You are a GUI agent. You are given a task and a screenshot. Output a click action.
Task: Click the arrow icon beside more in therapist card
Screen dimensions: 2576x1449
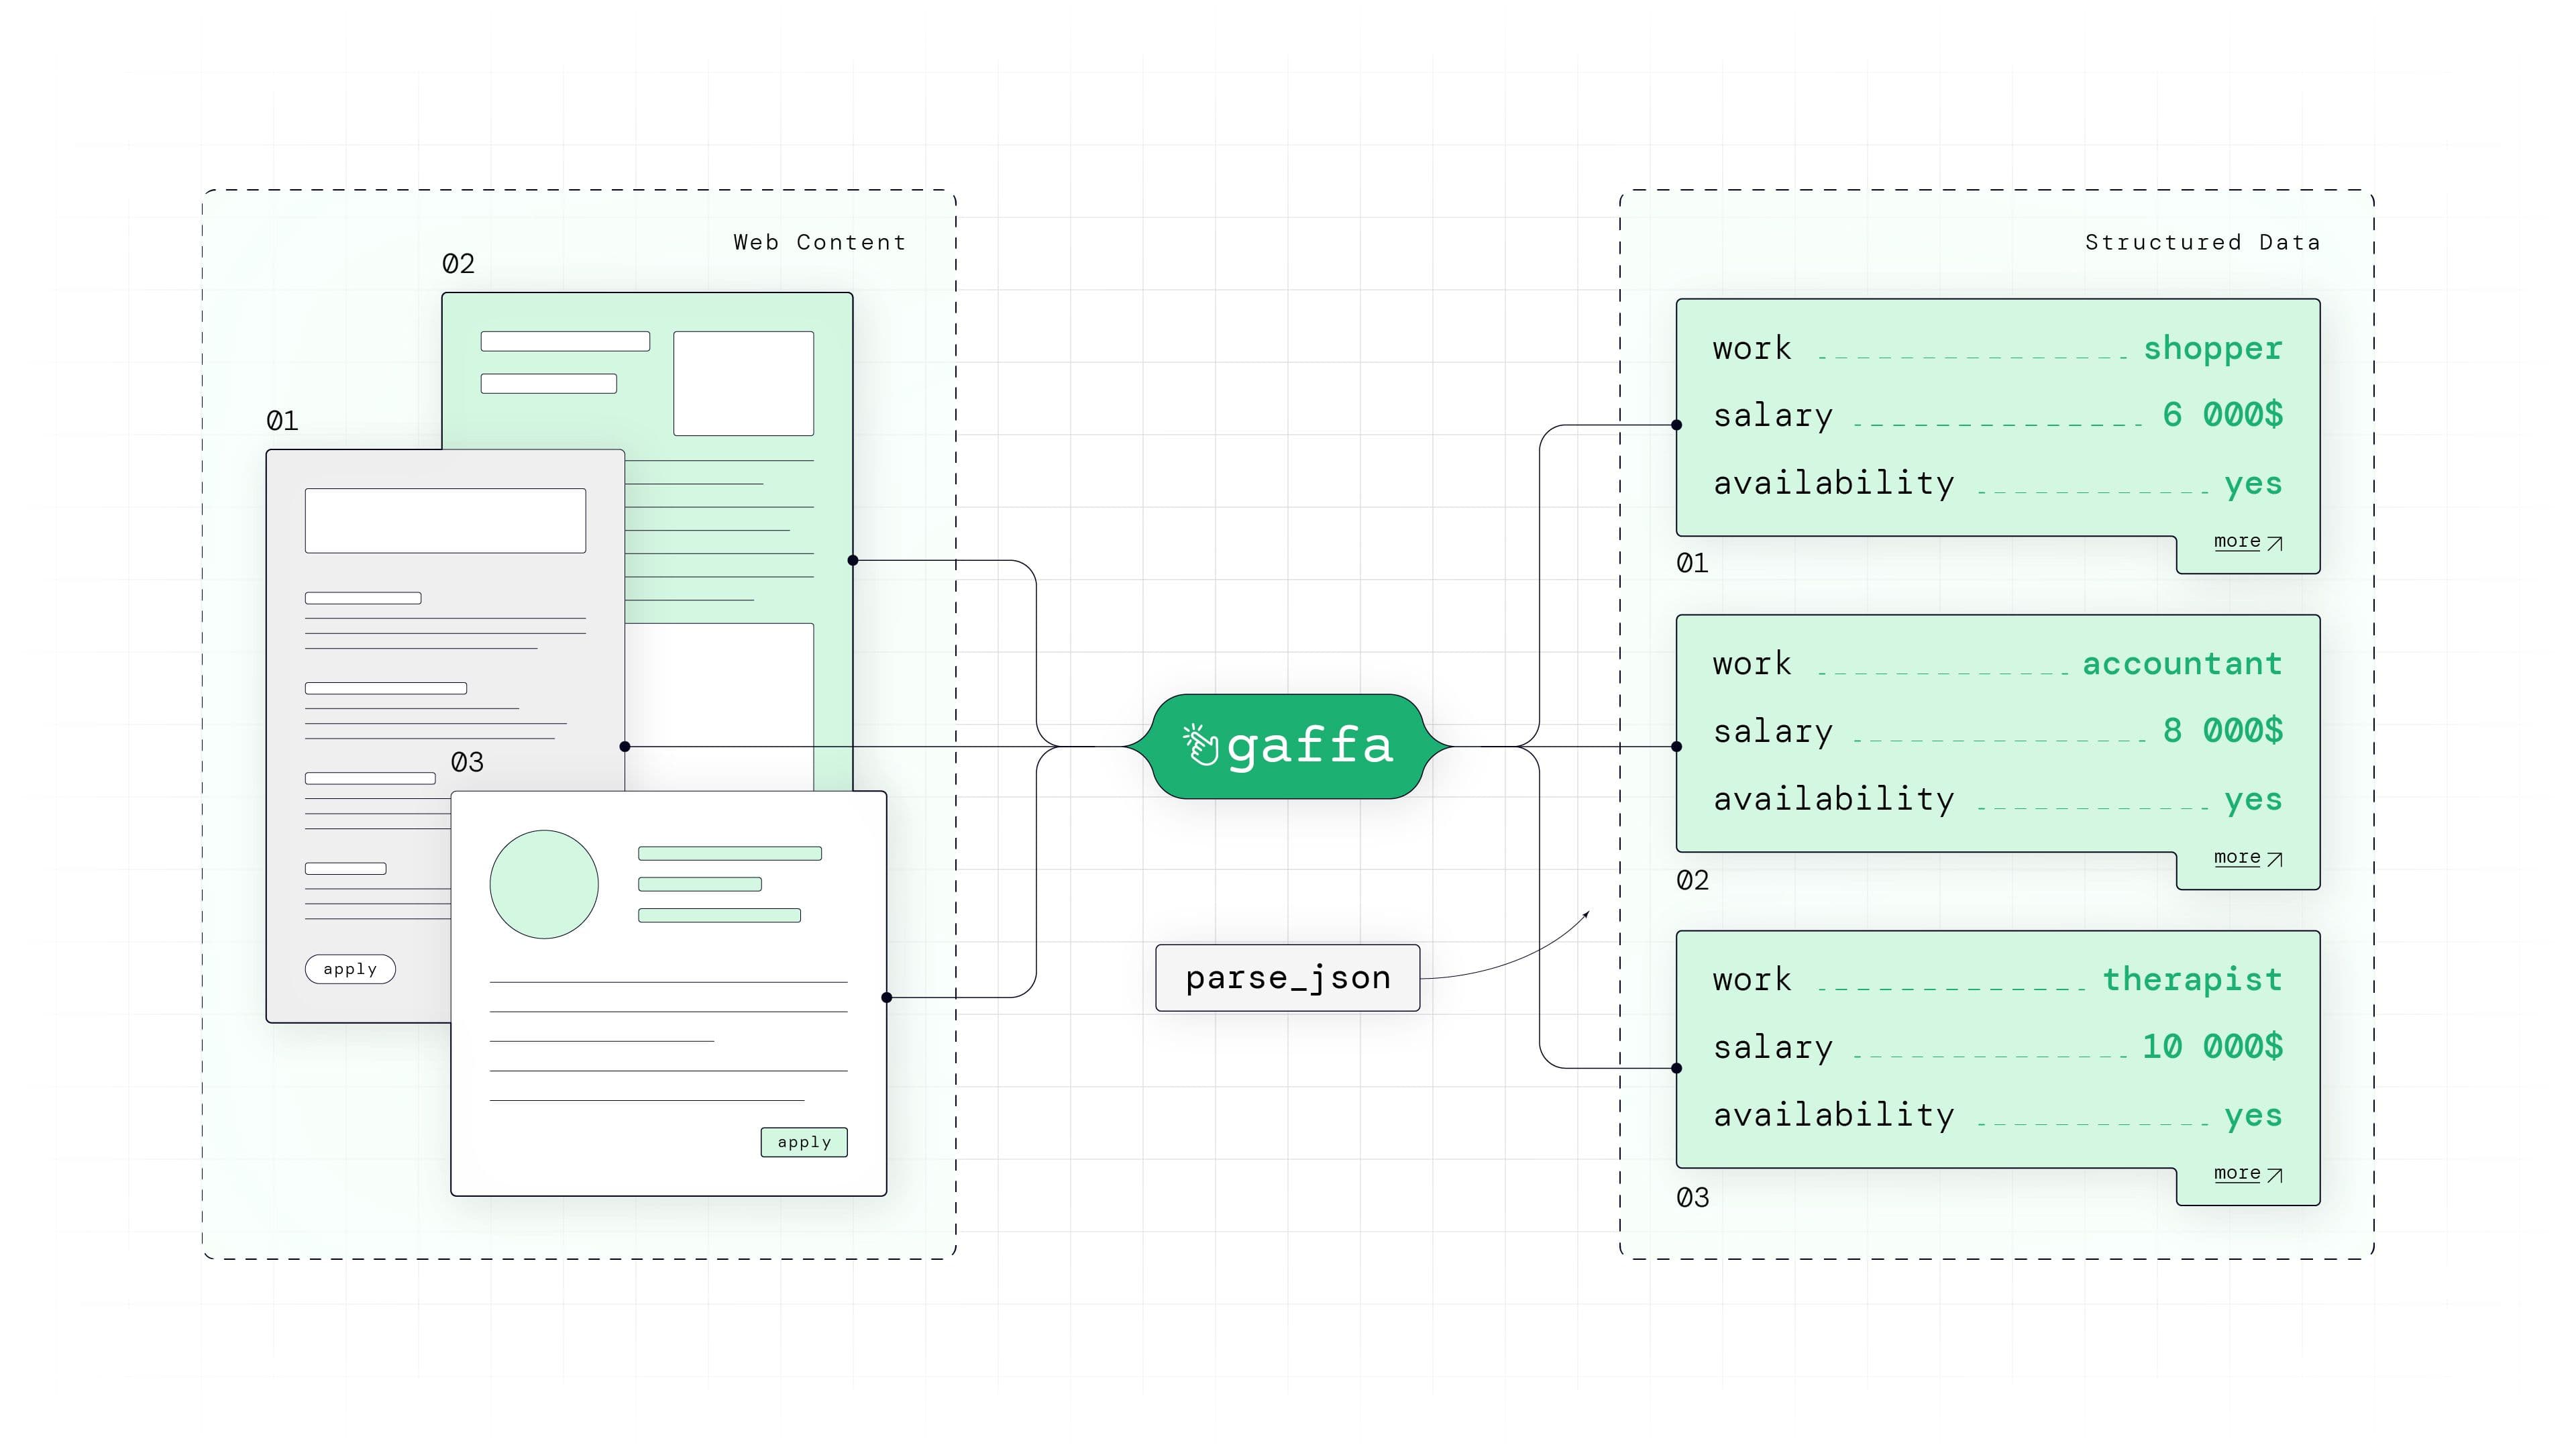click(2275, 1175)
